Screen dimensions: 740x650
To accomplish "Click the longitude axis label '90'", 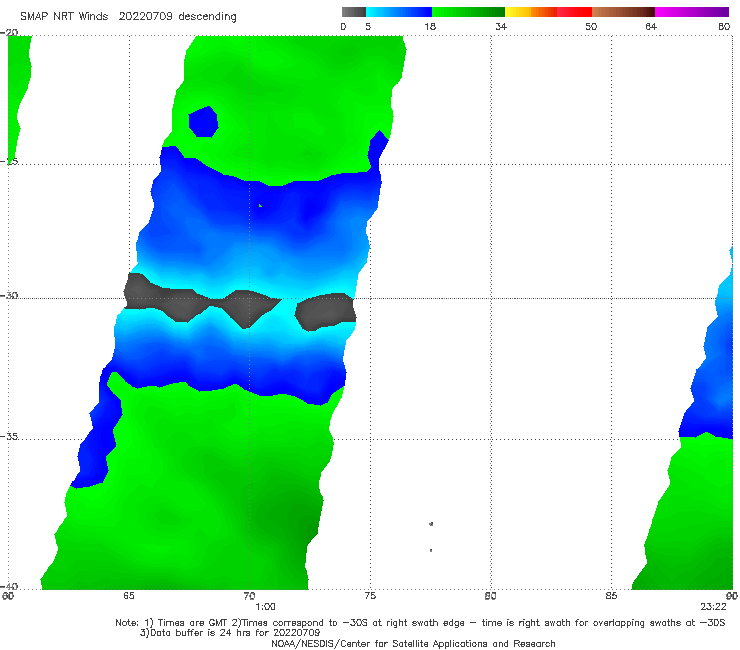I will [x=732, y=596].
